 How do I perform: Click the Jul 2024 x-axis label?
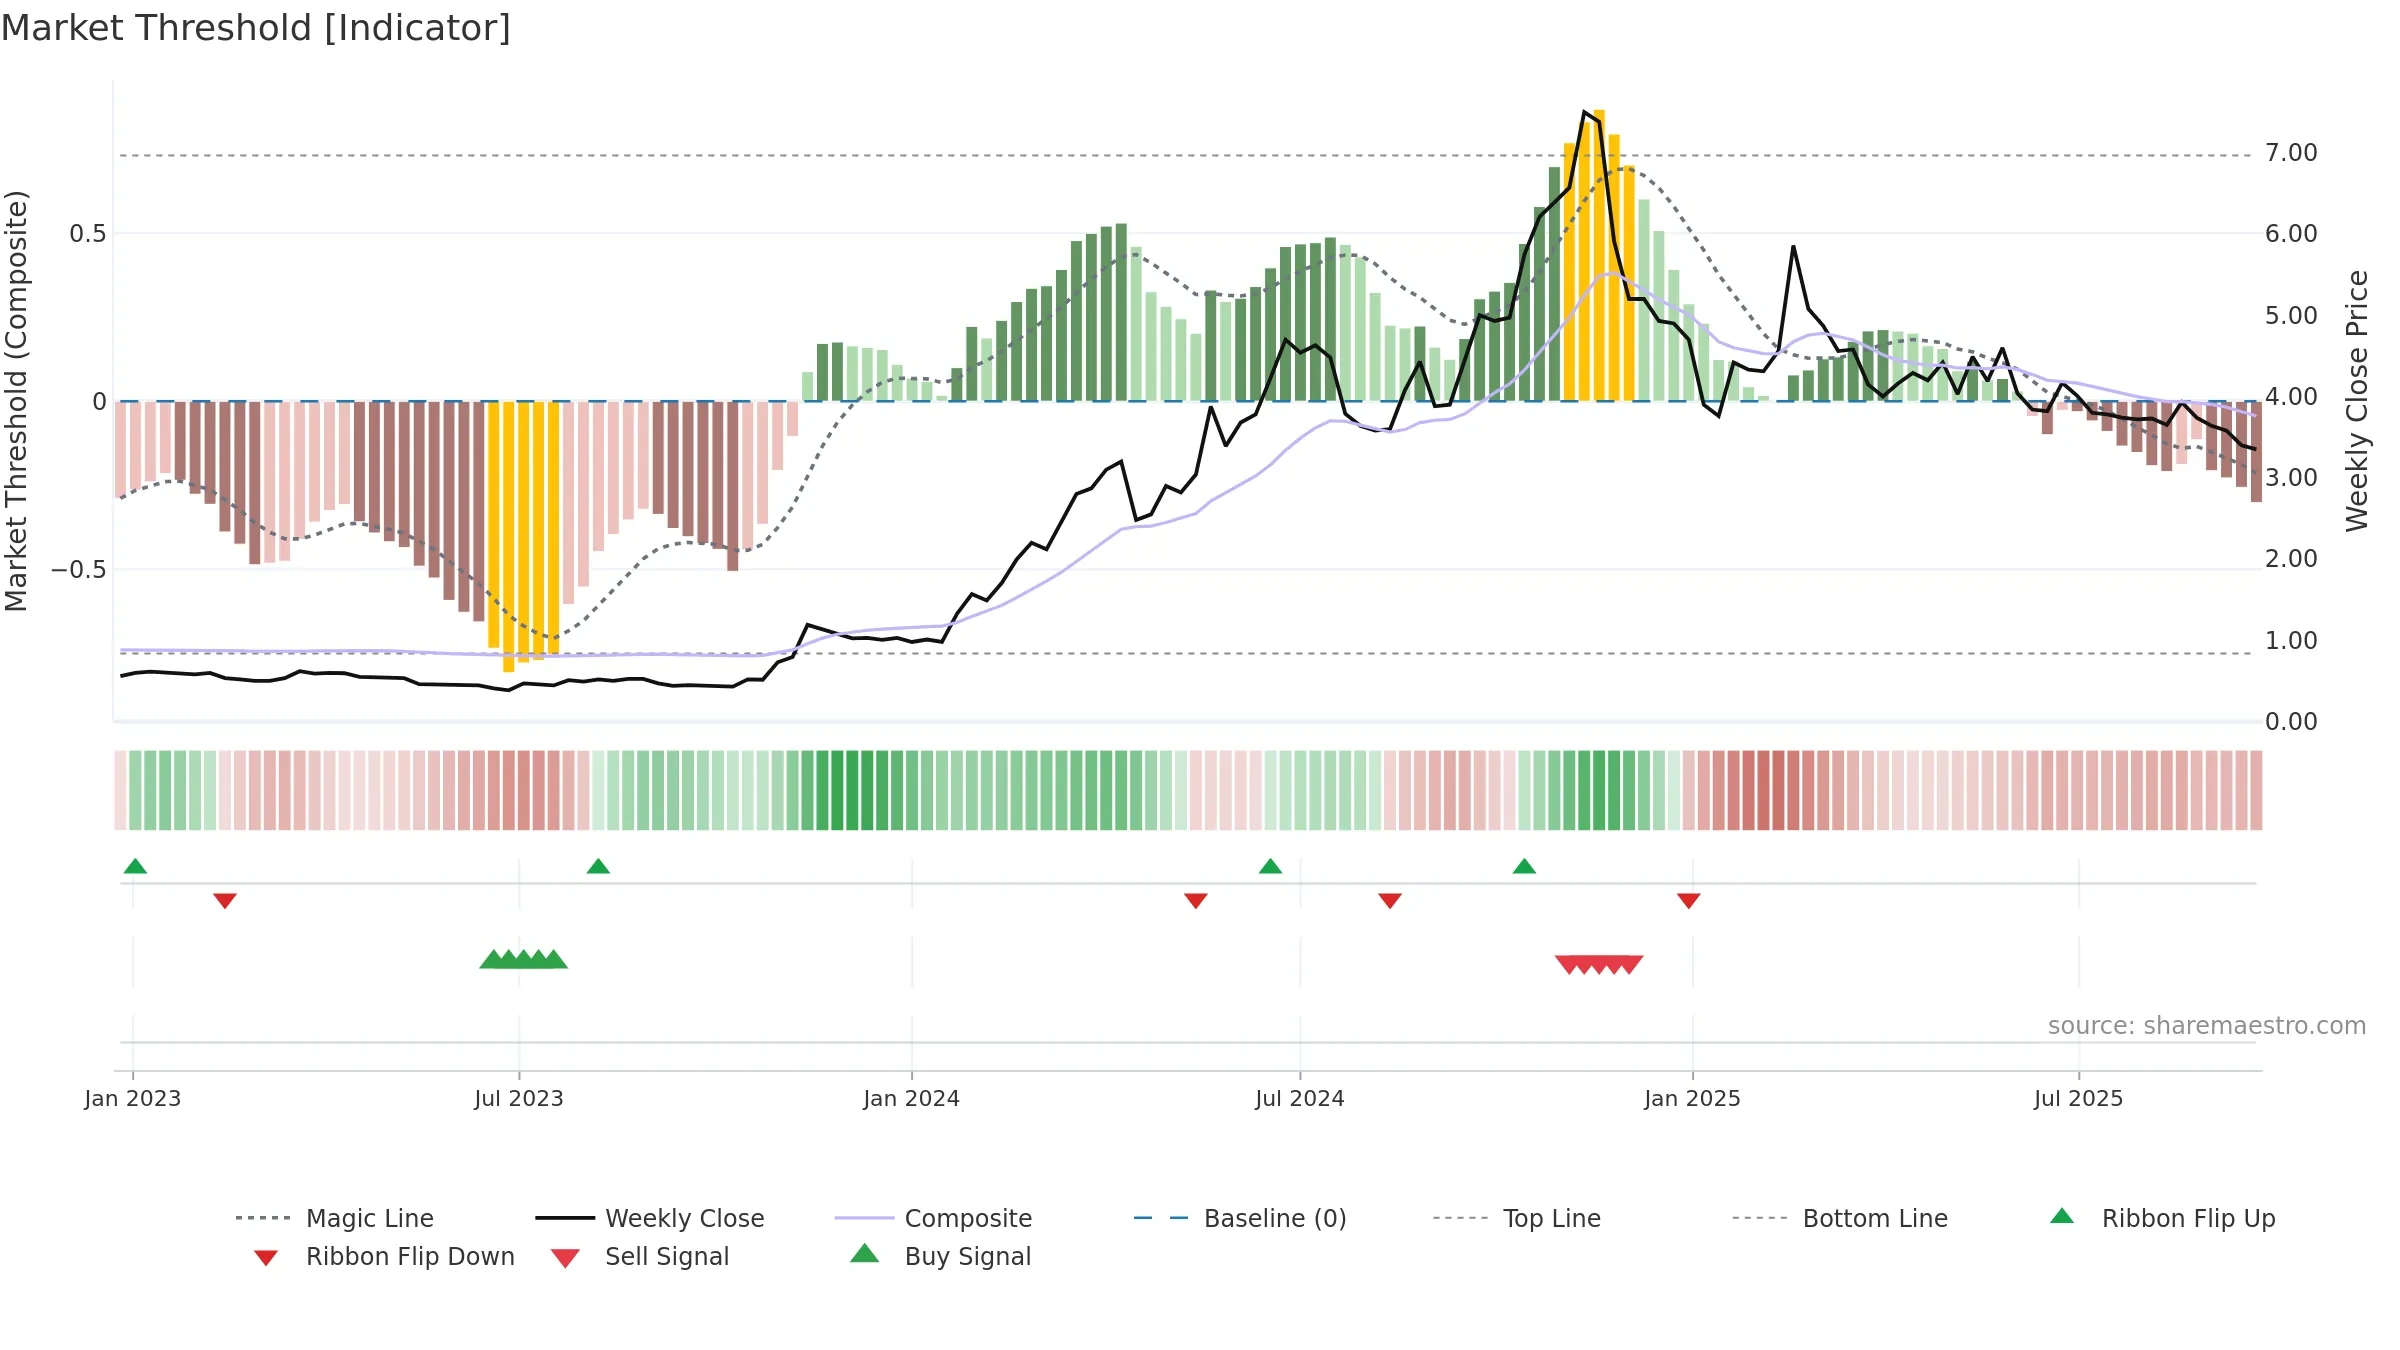click(x=1300, y=1099)
